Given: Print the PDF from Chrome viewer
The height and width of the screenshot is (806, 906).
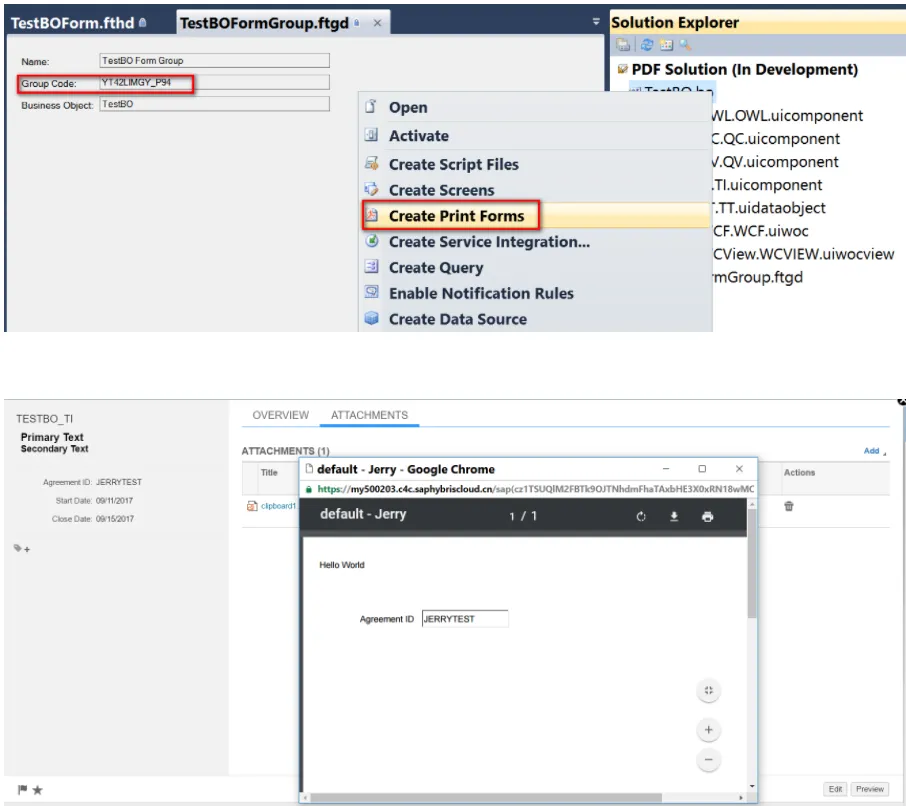Looking at the screenshot, I should click(707, 516).
